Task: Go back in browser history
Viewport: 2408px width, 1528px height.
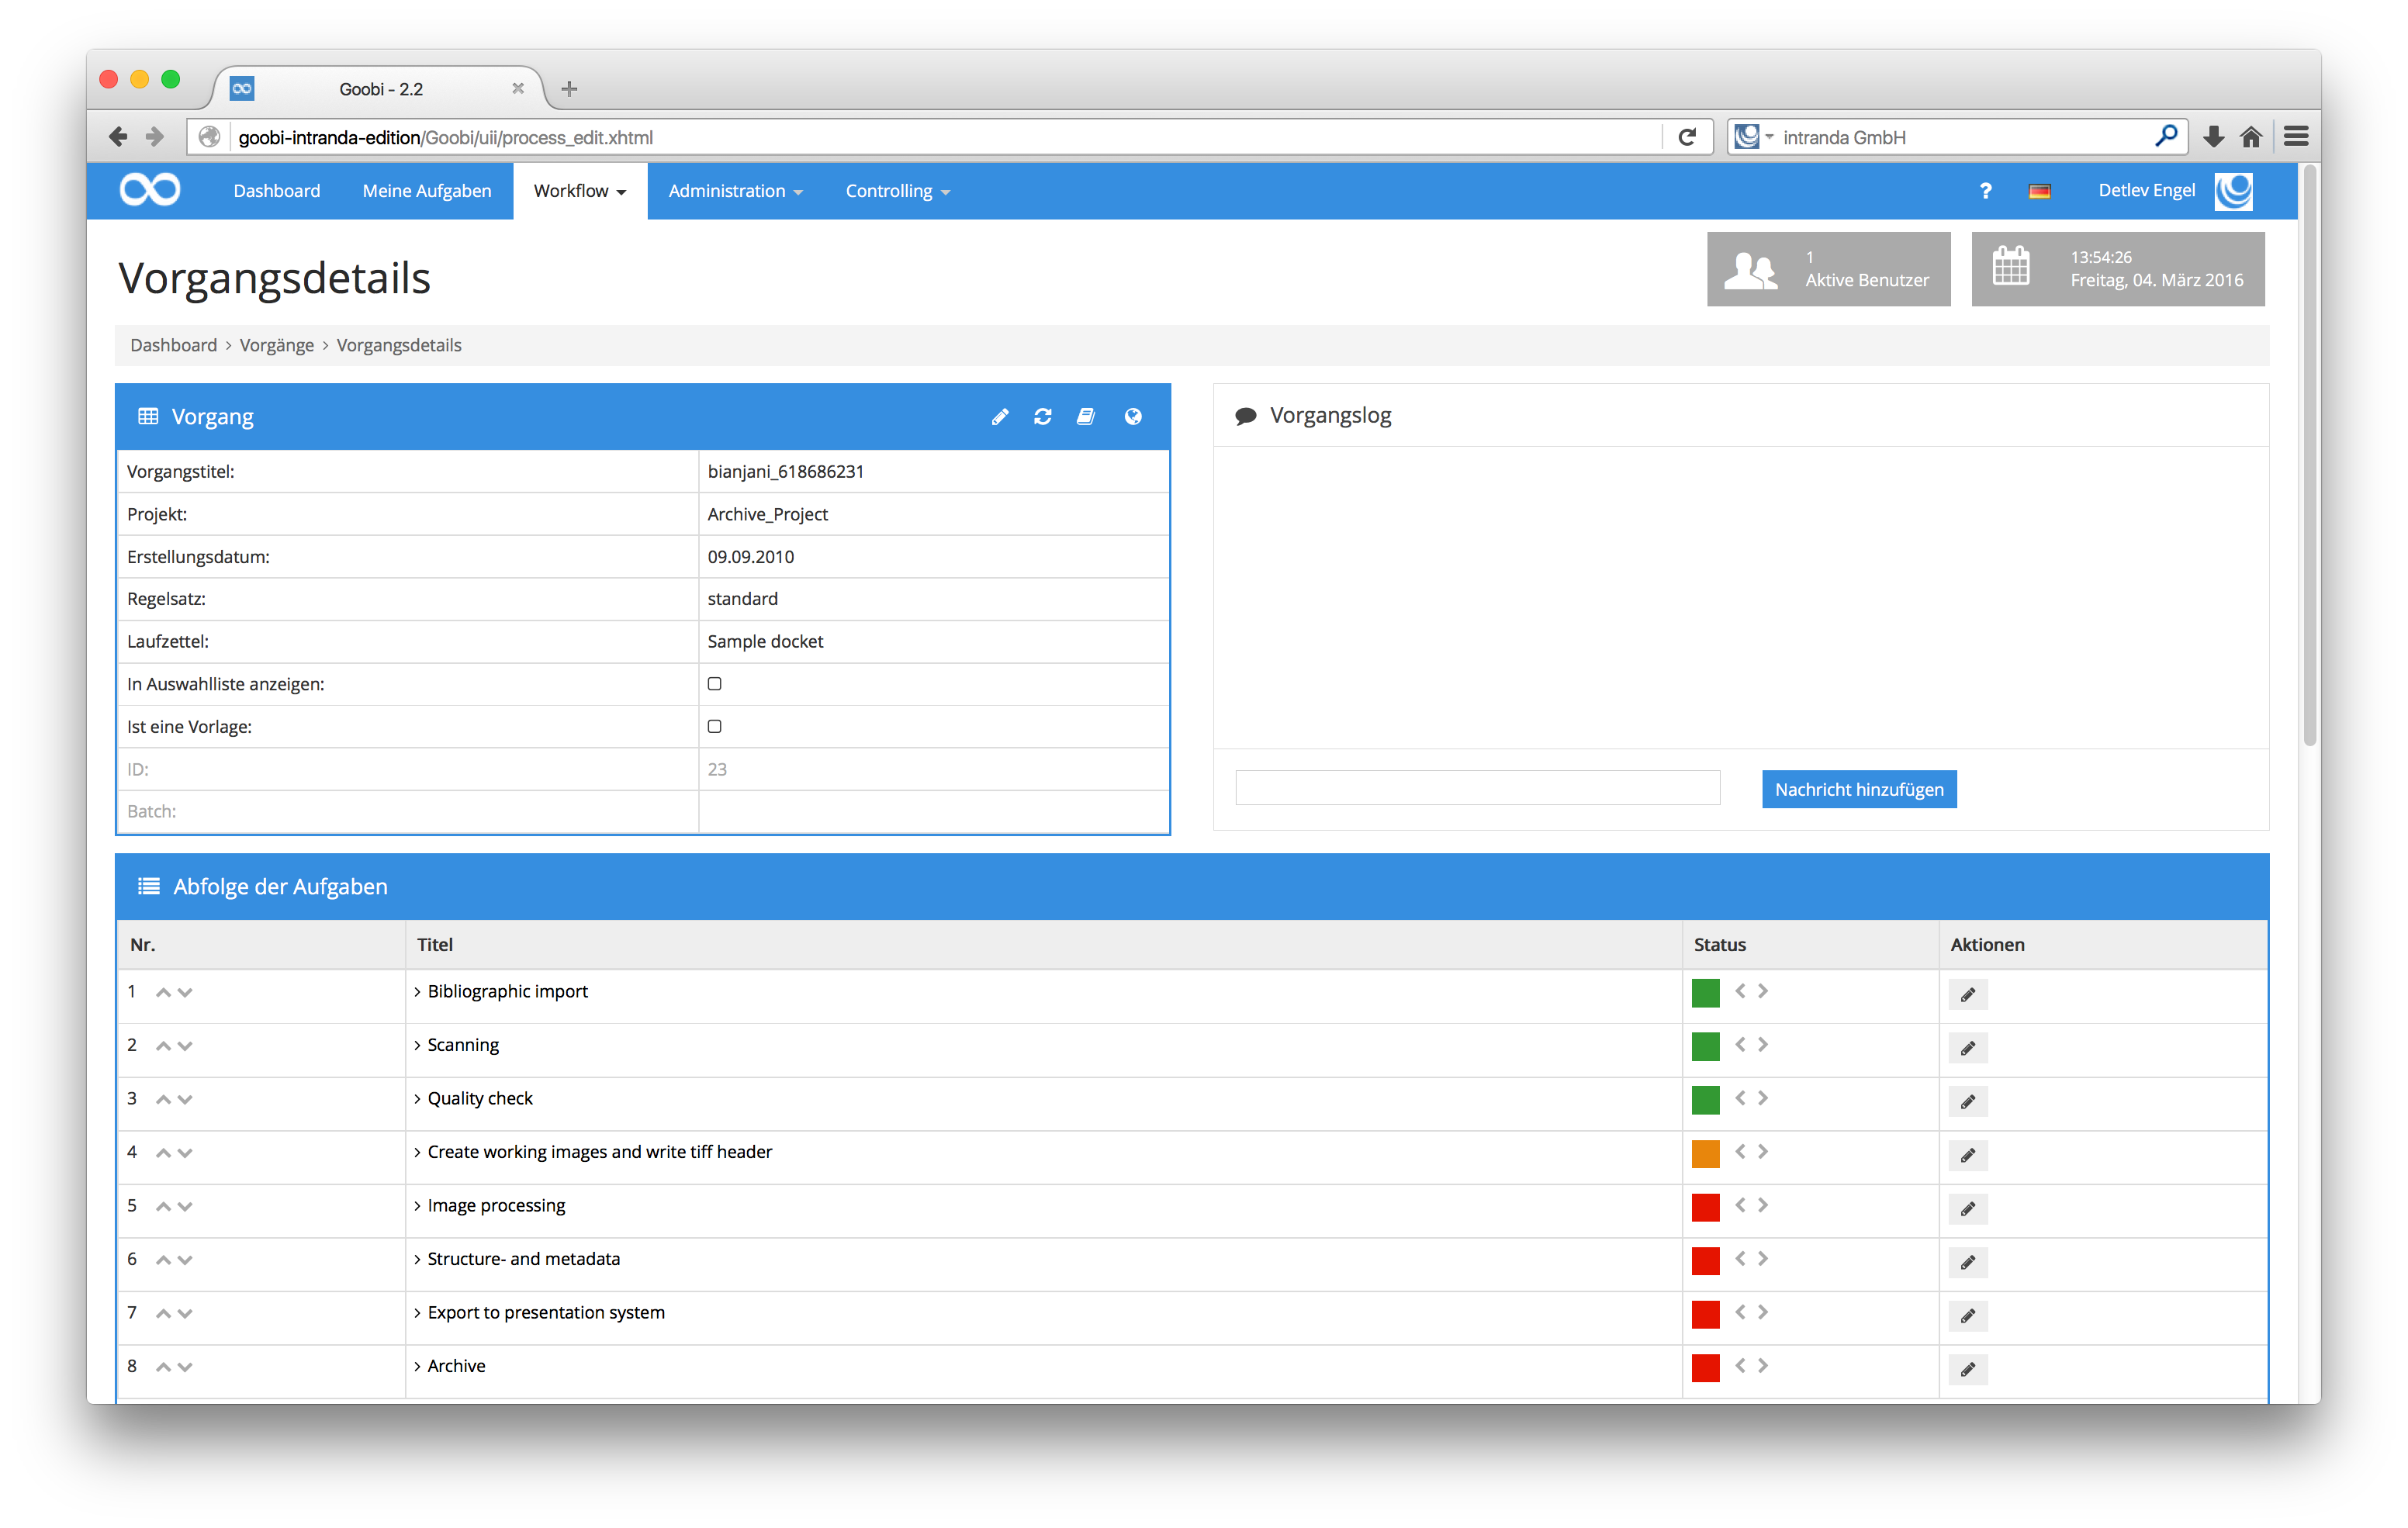Action: tap(118, 137)
